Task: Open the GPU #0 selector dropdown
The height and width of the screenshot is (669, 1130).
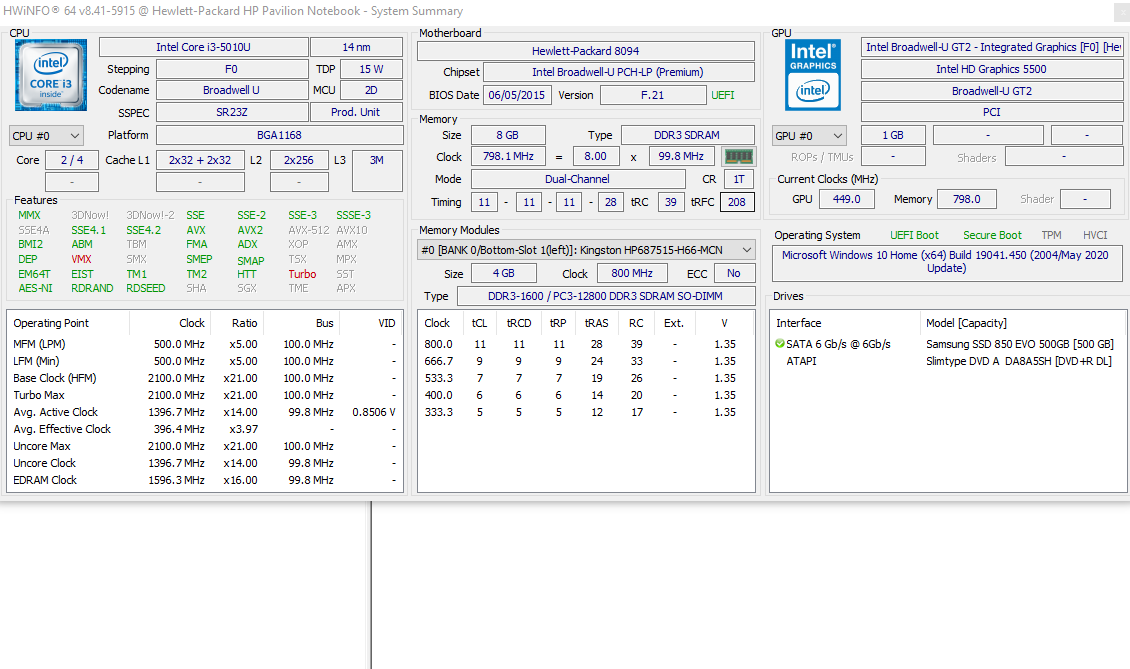Action: (x=809, y=136)
